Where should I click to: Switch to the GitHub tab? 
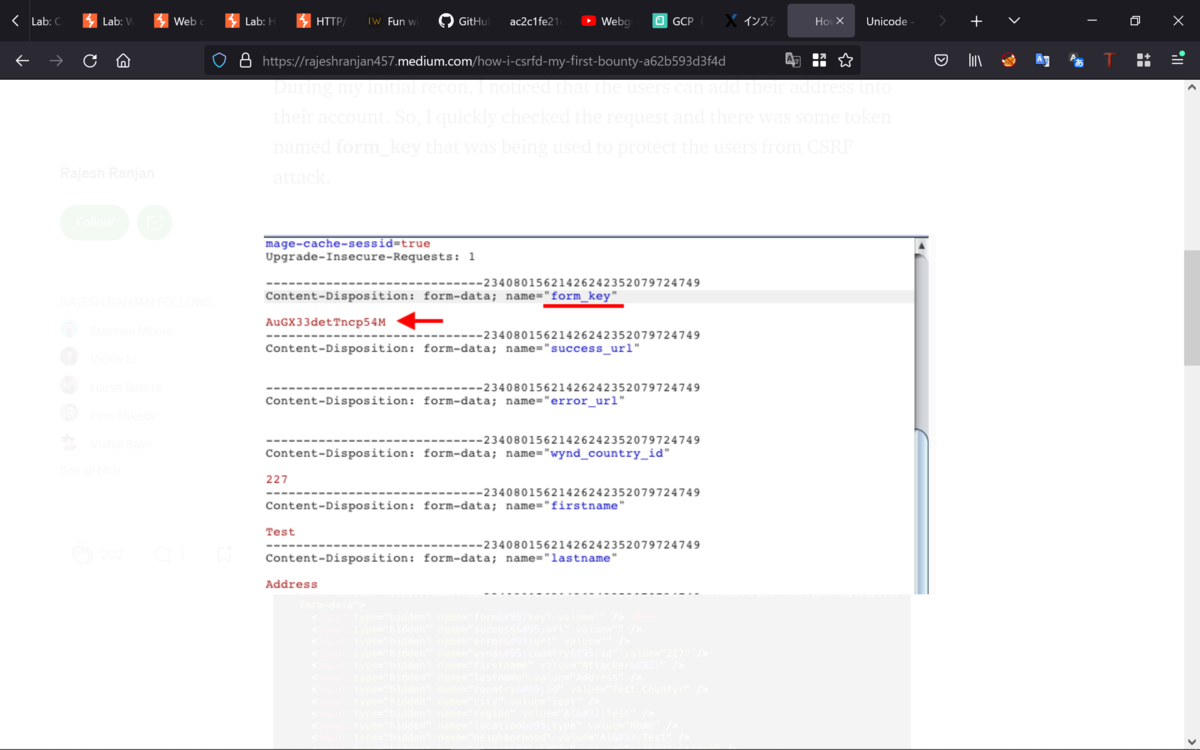(463, 21)
